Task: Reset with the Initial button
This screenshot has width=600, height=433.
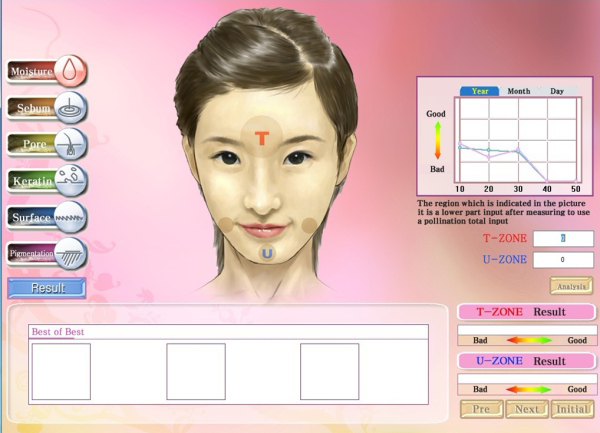Action: (573, 409)
